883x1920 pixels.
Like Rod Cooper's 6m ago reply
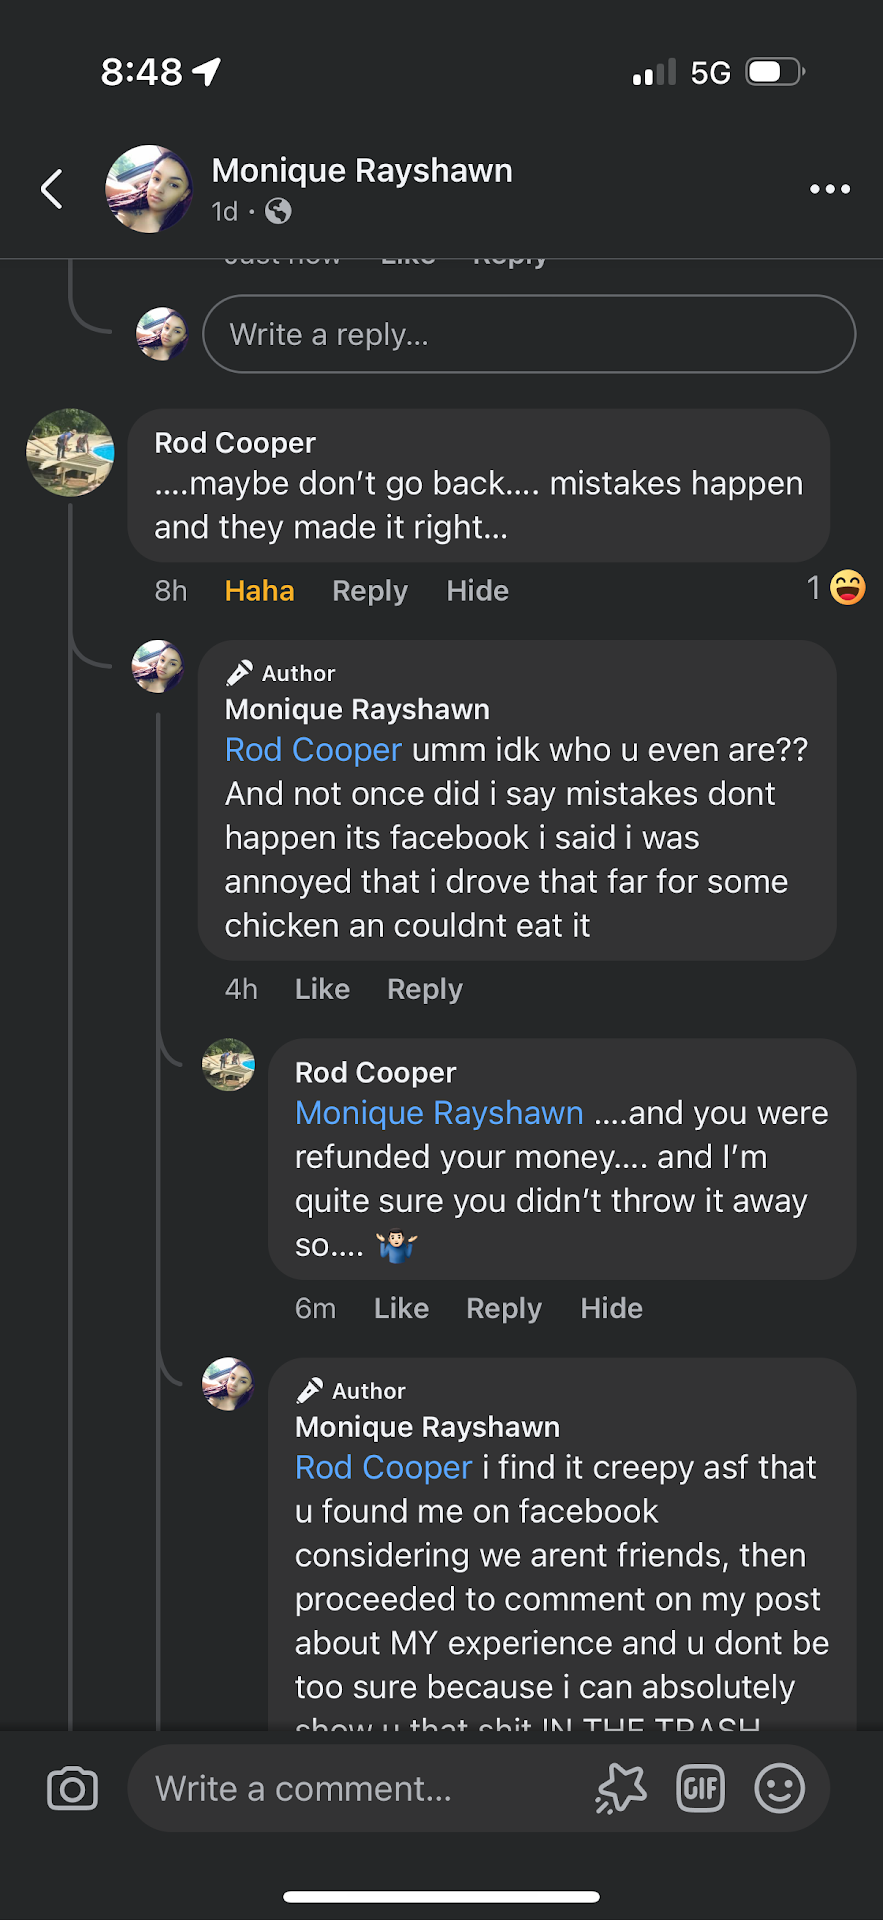[401, 1308]
